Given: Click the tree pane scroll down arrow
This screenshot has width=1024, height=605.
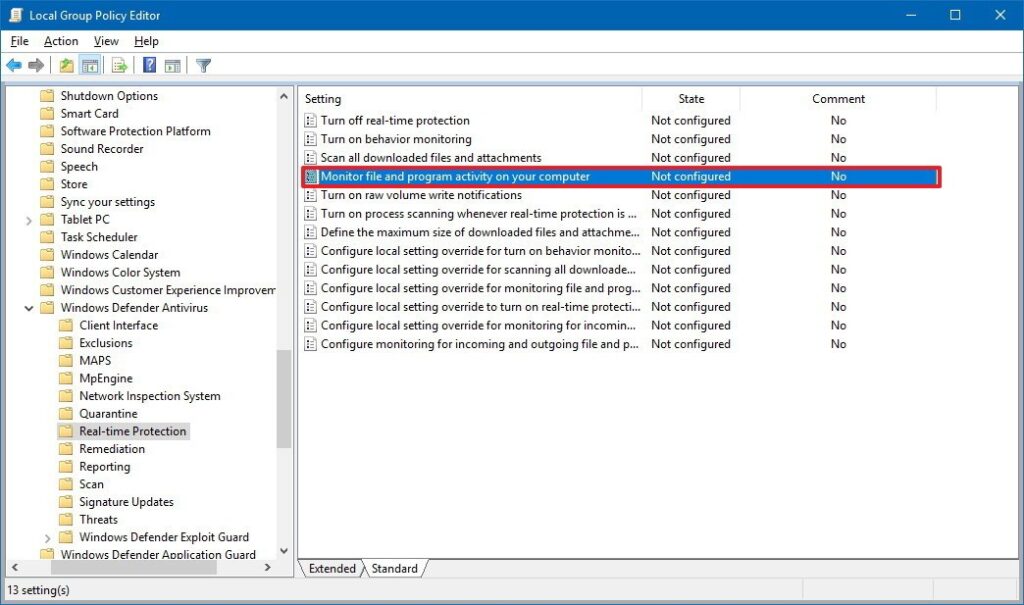Looking at the screenshot, I should [284, 551].
